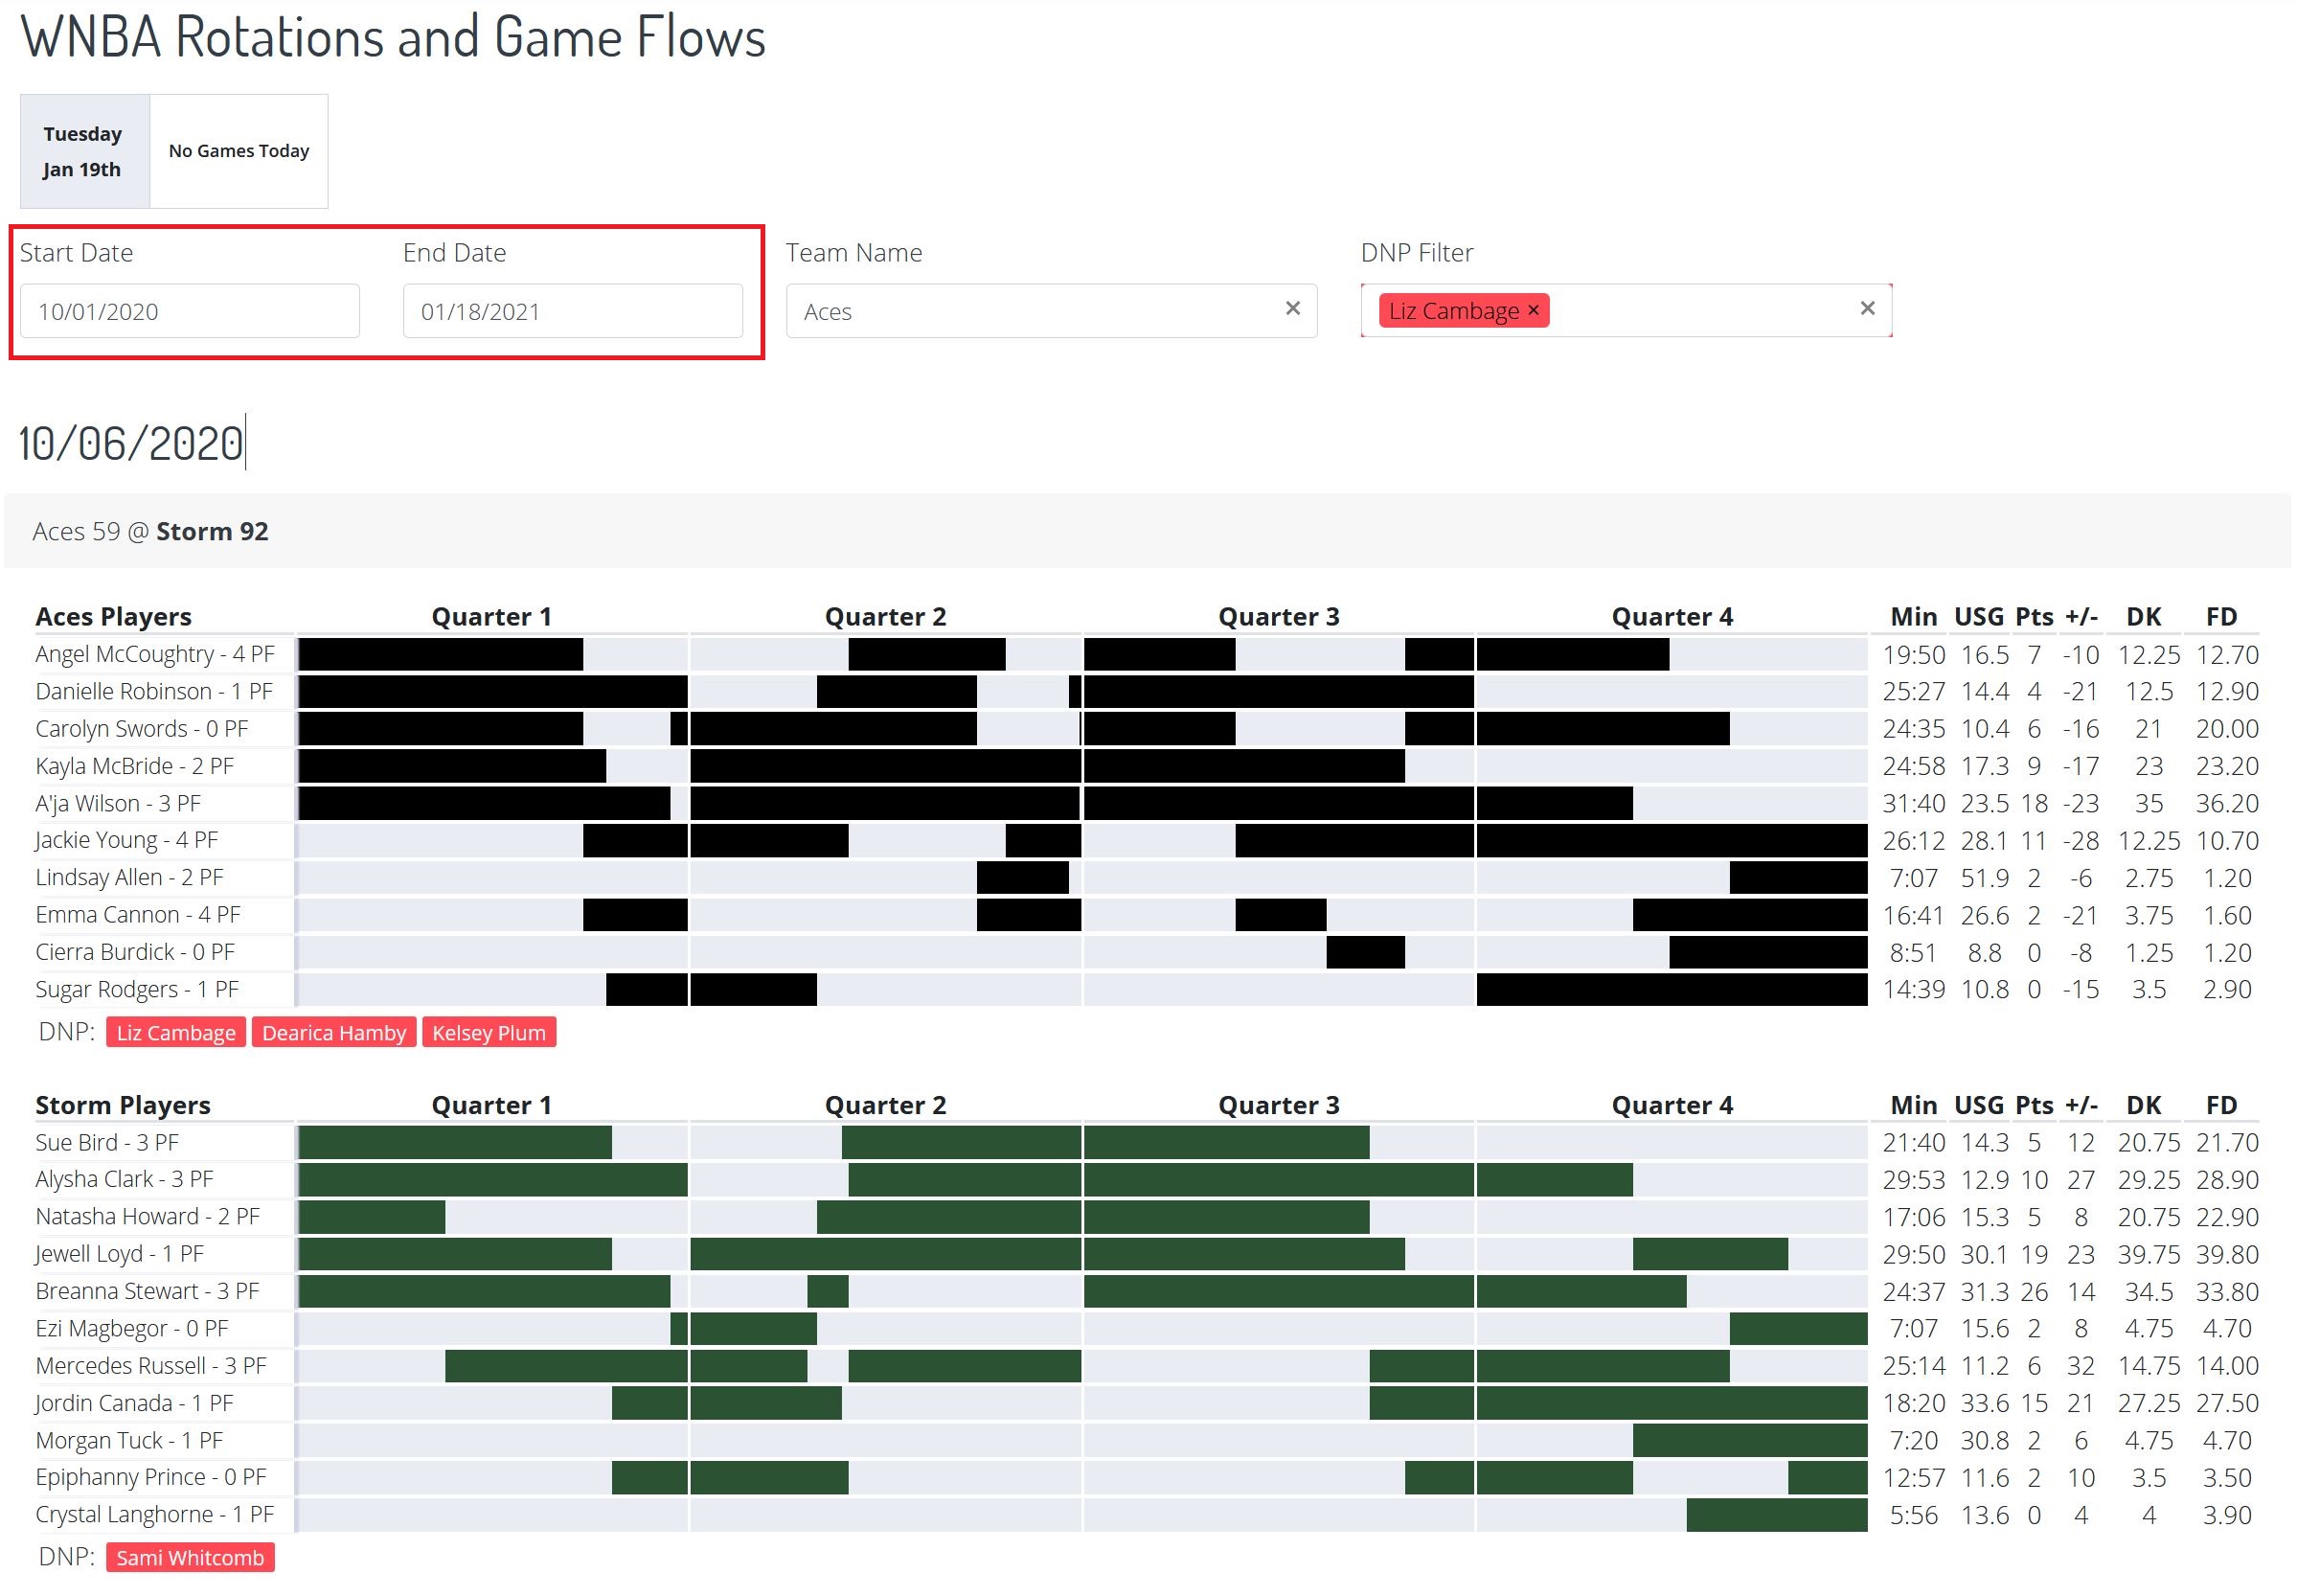This screenshot has width=2297, height=1596.
Task: Open the Team Name dropdown
Action: pyautogui.click(x=1030, y=311)
